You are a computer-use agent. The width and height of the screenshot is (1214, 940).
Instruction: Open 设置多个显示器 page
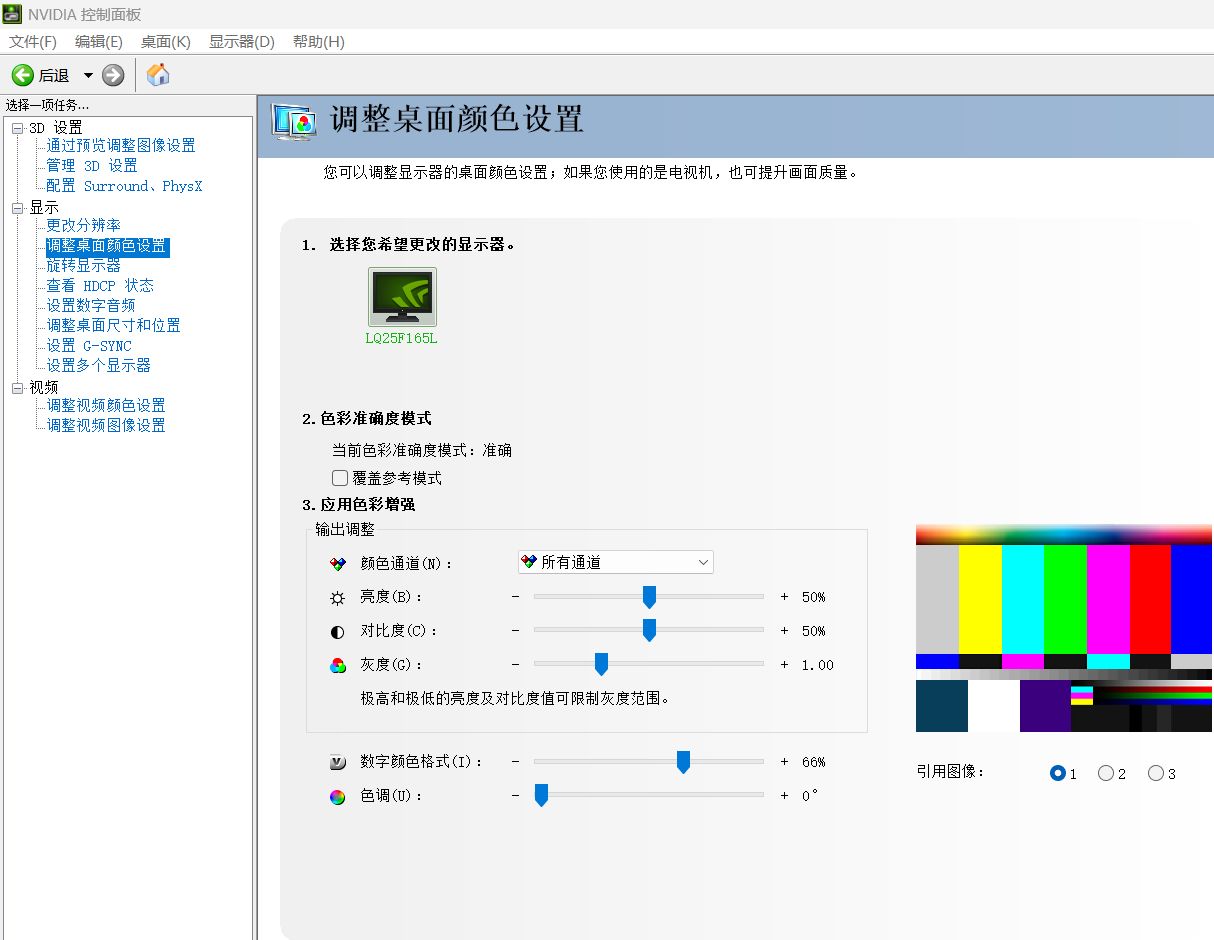tap(99, 366)
